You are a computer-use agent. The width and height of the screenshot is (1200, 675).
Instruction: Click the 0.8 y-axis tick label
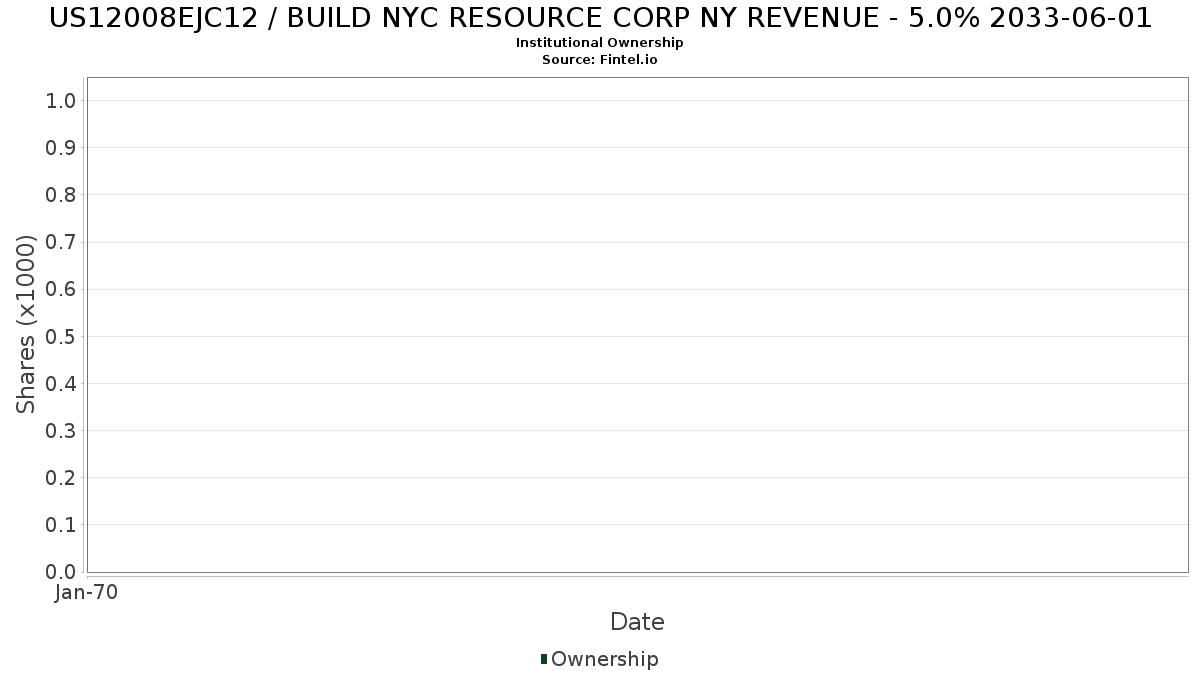tap(61, 195)
